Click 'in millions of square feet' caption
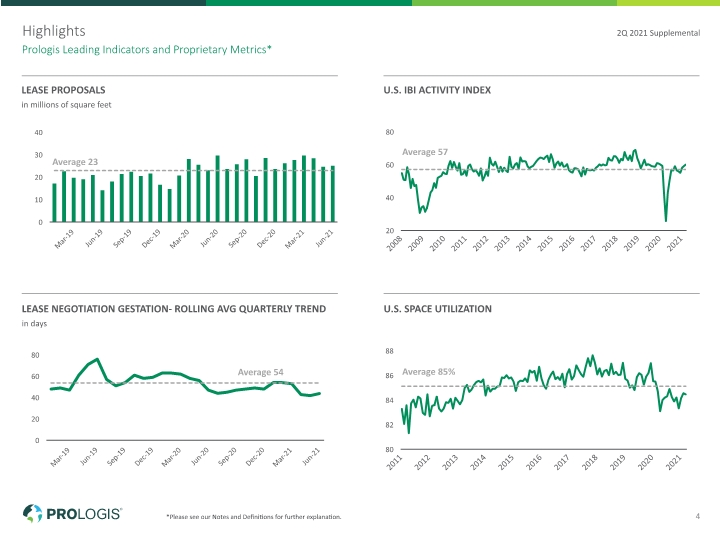The width and height of the screenshot is (720, 540). point(66,105)
